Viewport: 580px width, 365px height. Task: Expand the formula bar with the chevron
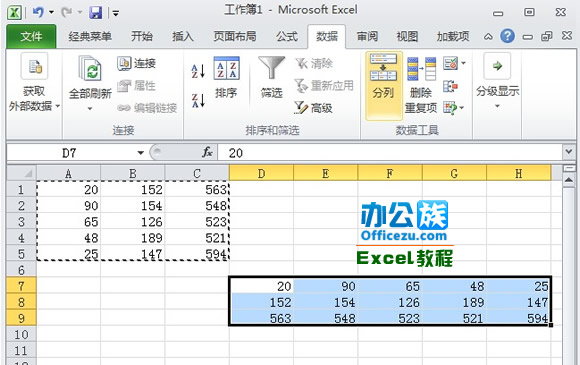point(568,152)
